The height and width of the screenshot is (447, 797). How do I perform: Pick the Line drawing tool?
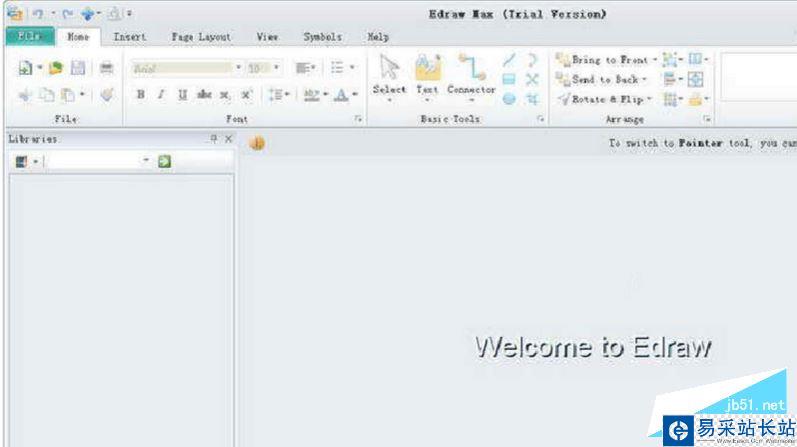509,60
